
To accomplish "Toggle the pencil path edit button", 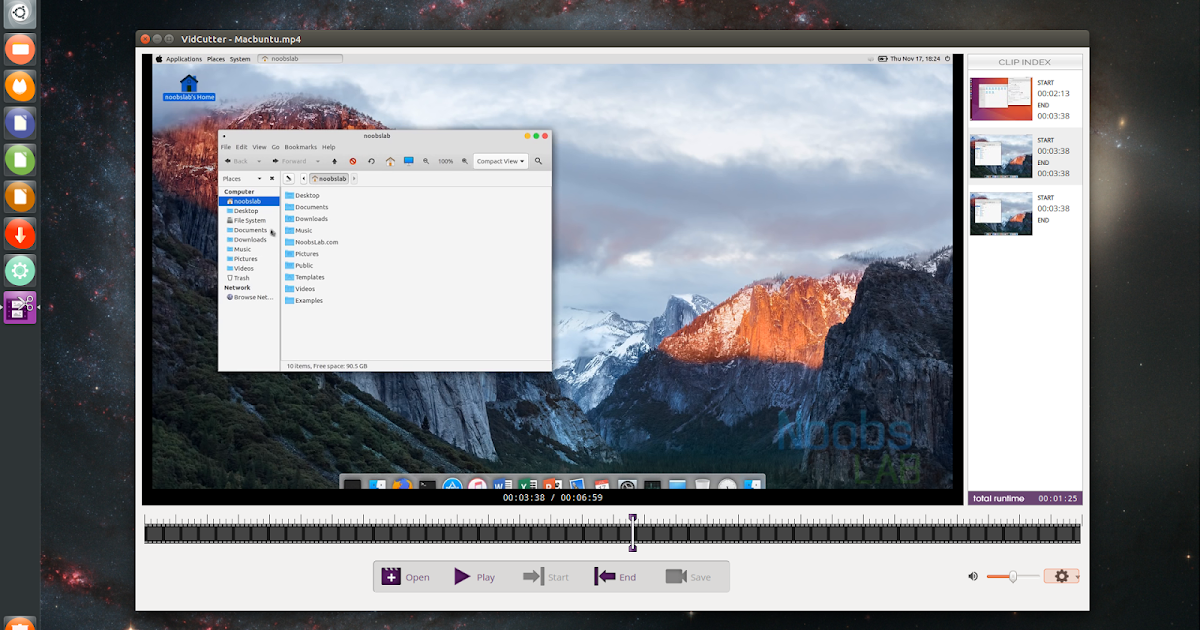I will [289, 179].
